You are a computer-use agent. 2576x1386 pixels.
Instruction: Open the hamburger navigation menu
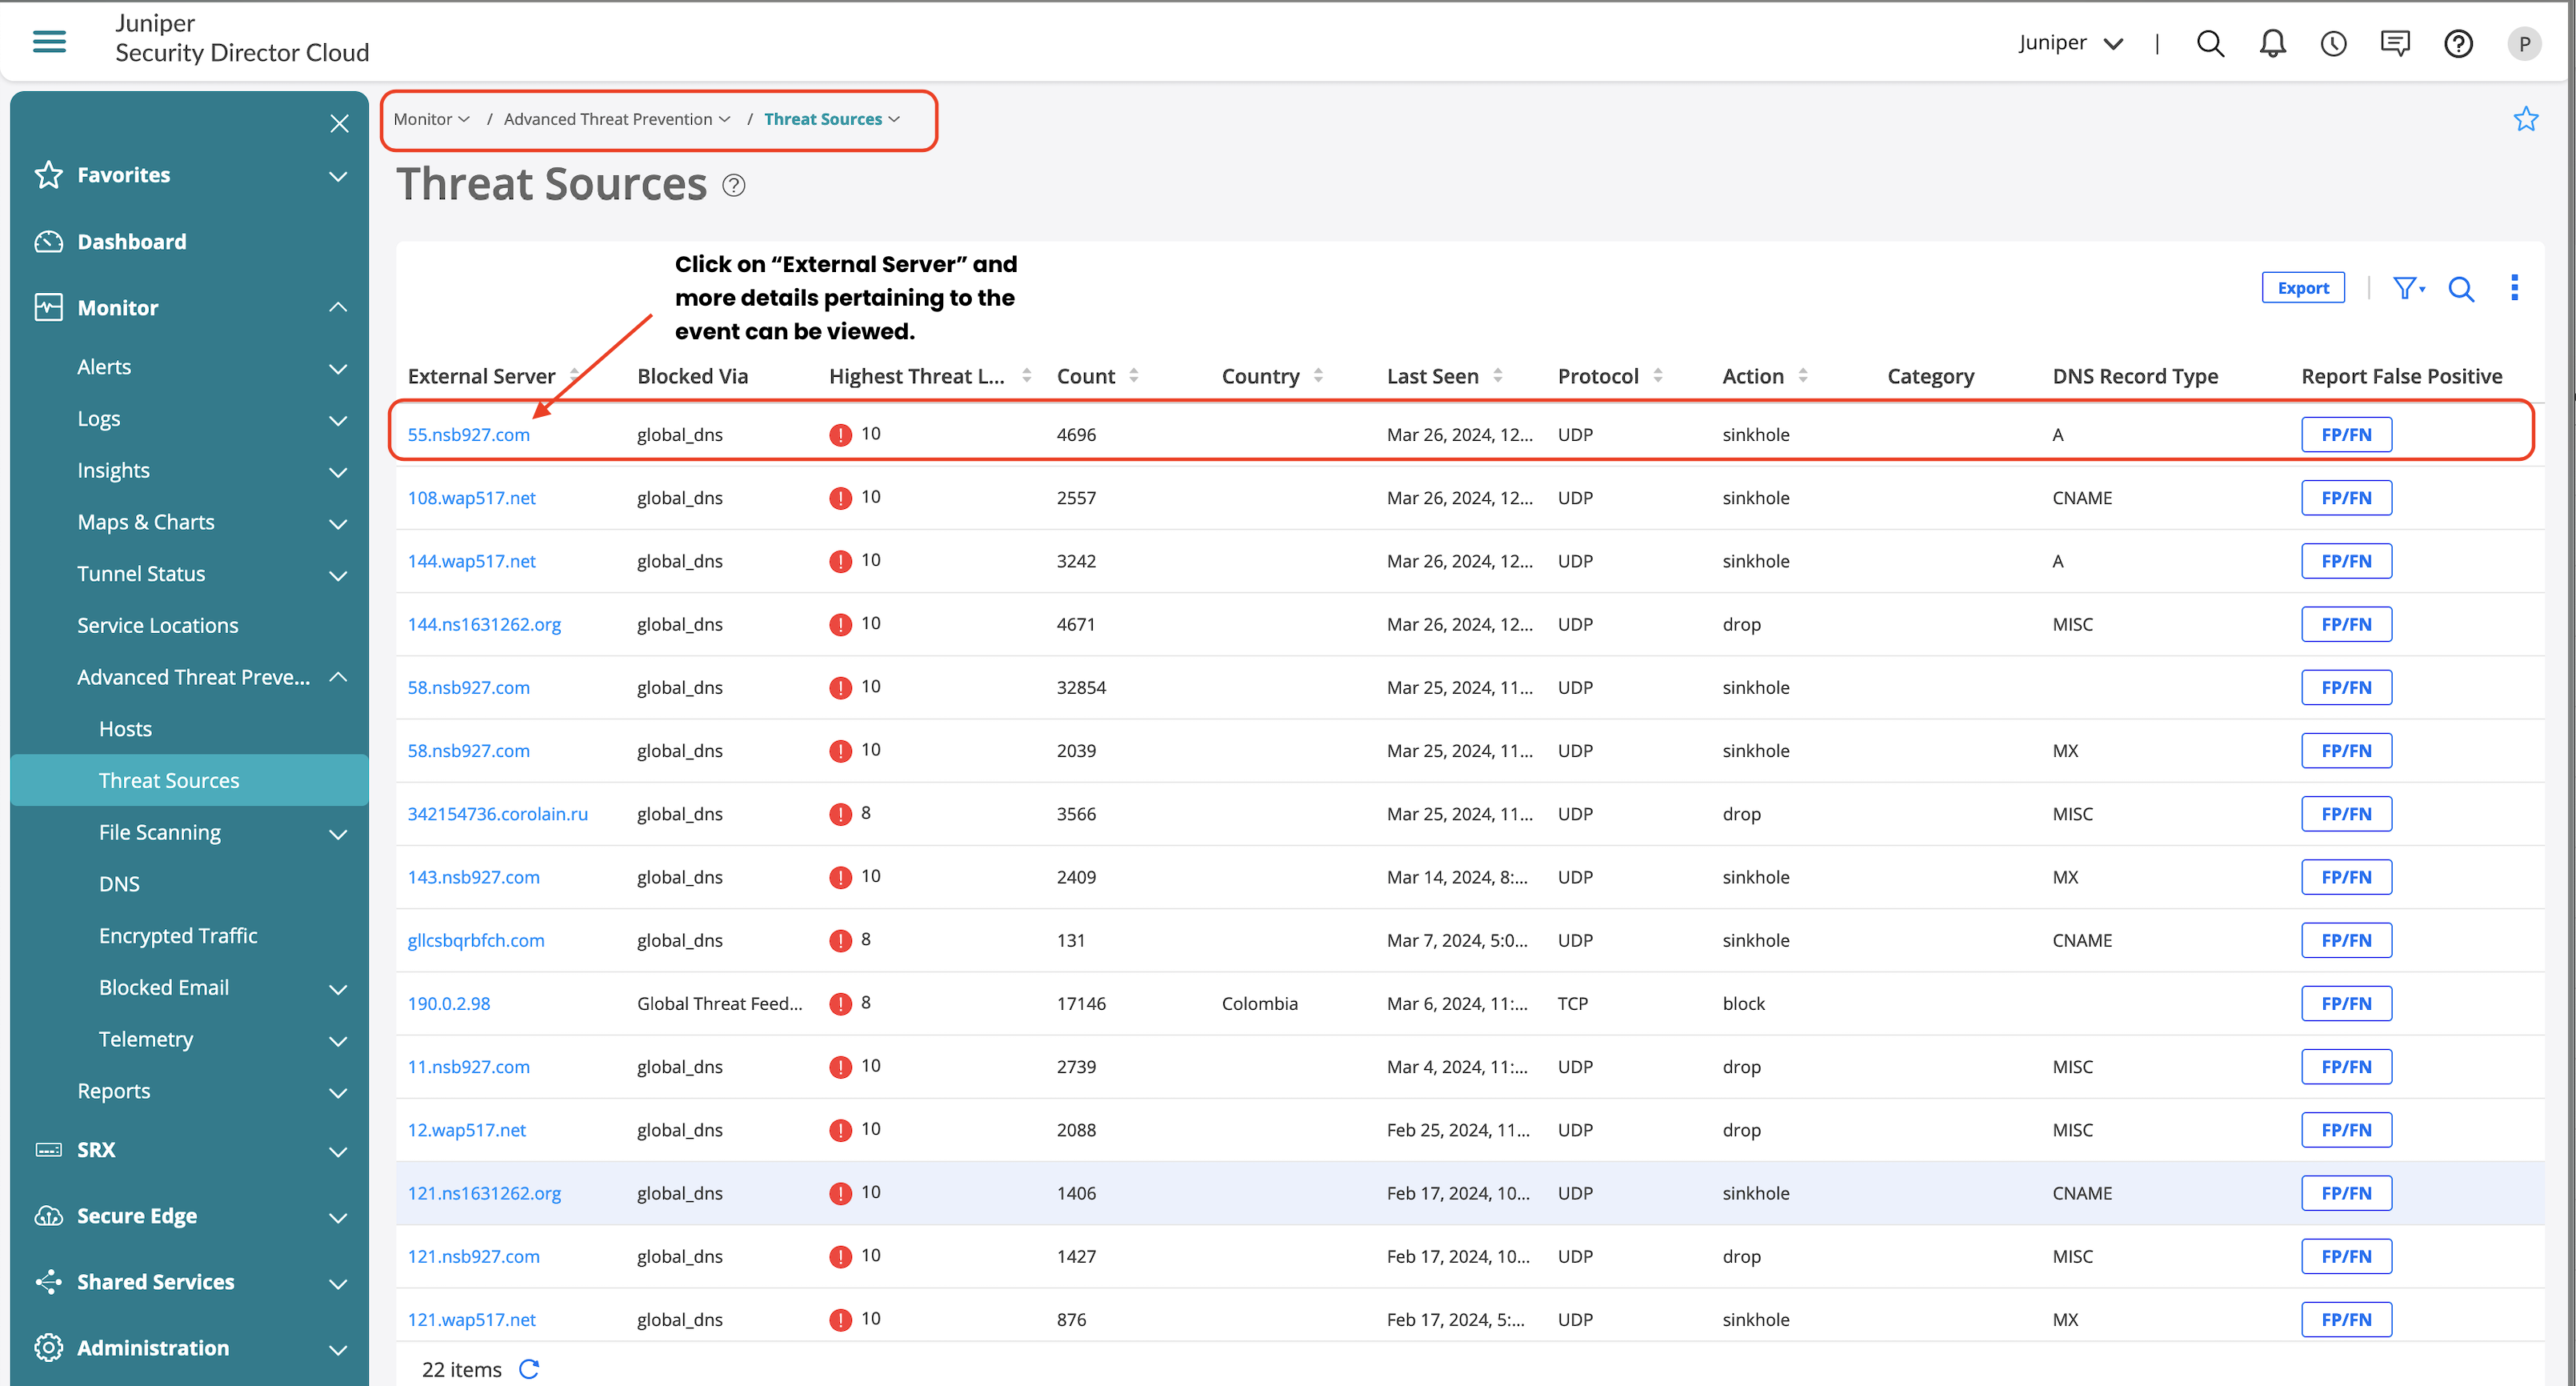(49, 41)
